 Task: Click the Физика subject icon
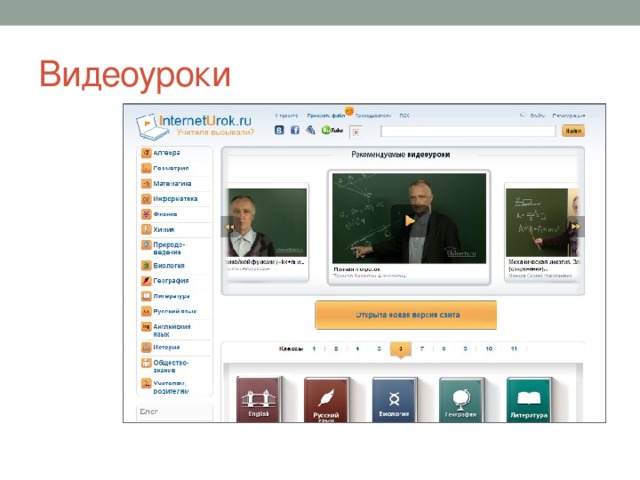146,214
